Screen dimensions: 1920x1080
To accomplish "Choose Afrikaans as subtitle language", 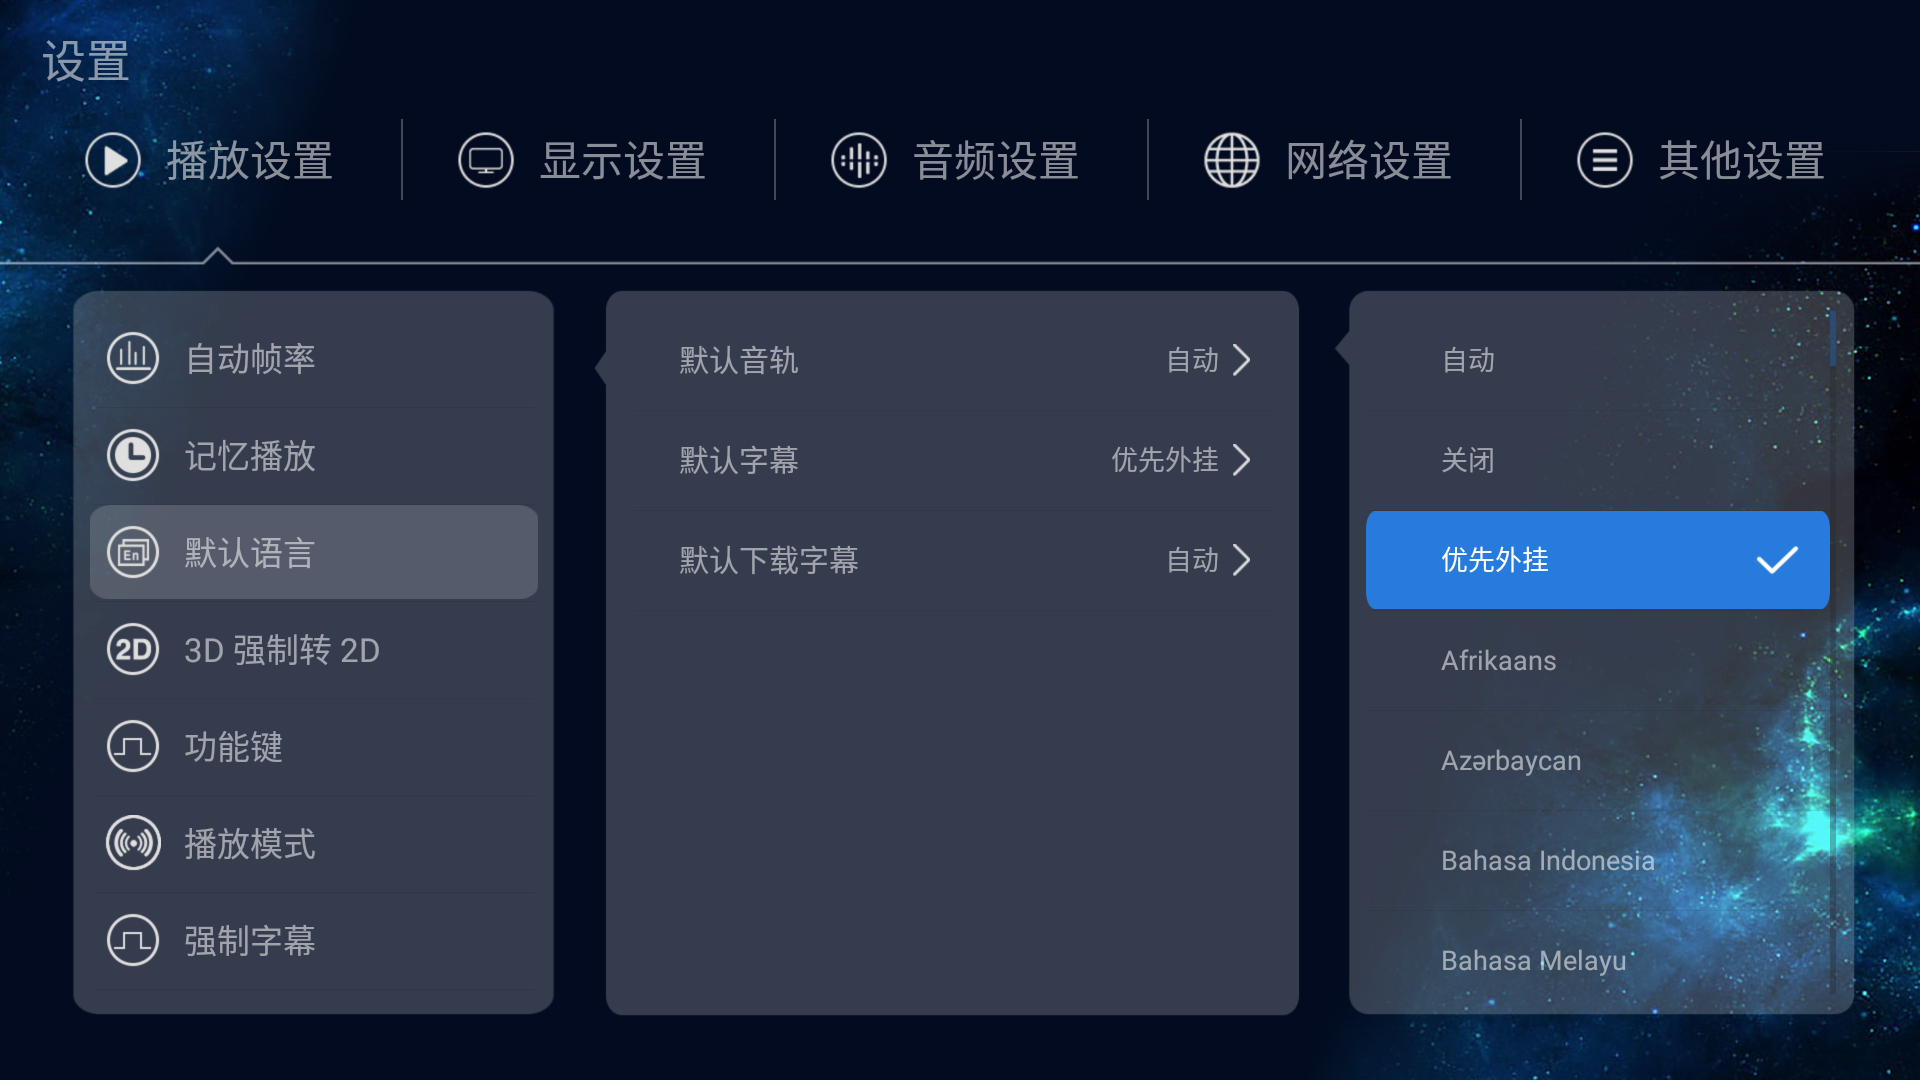I will [x=1498, y=660].
